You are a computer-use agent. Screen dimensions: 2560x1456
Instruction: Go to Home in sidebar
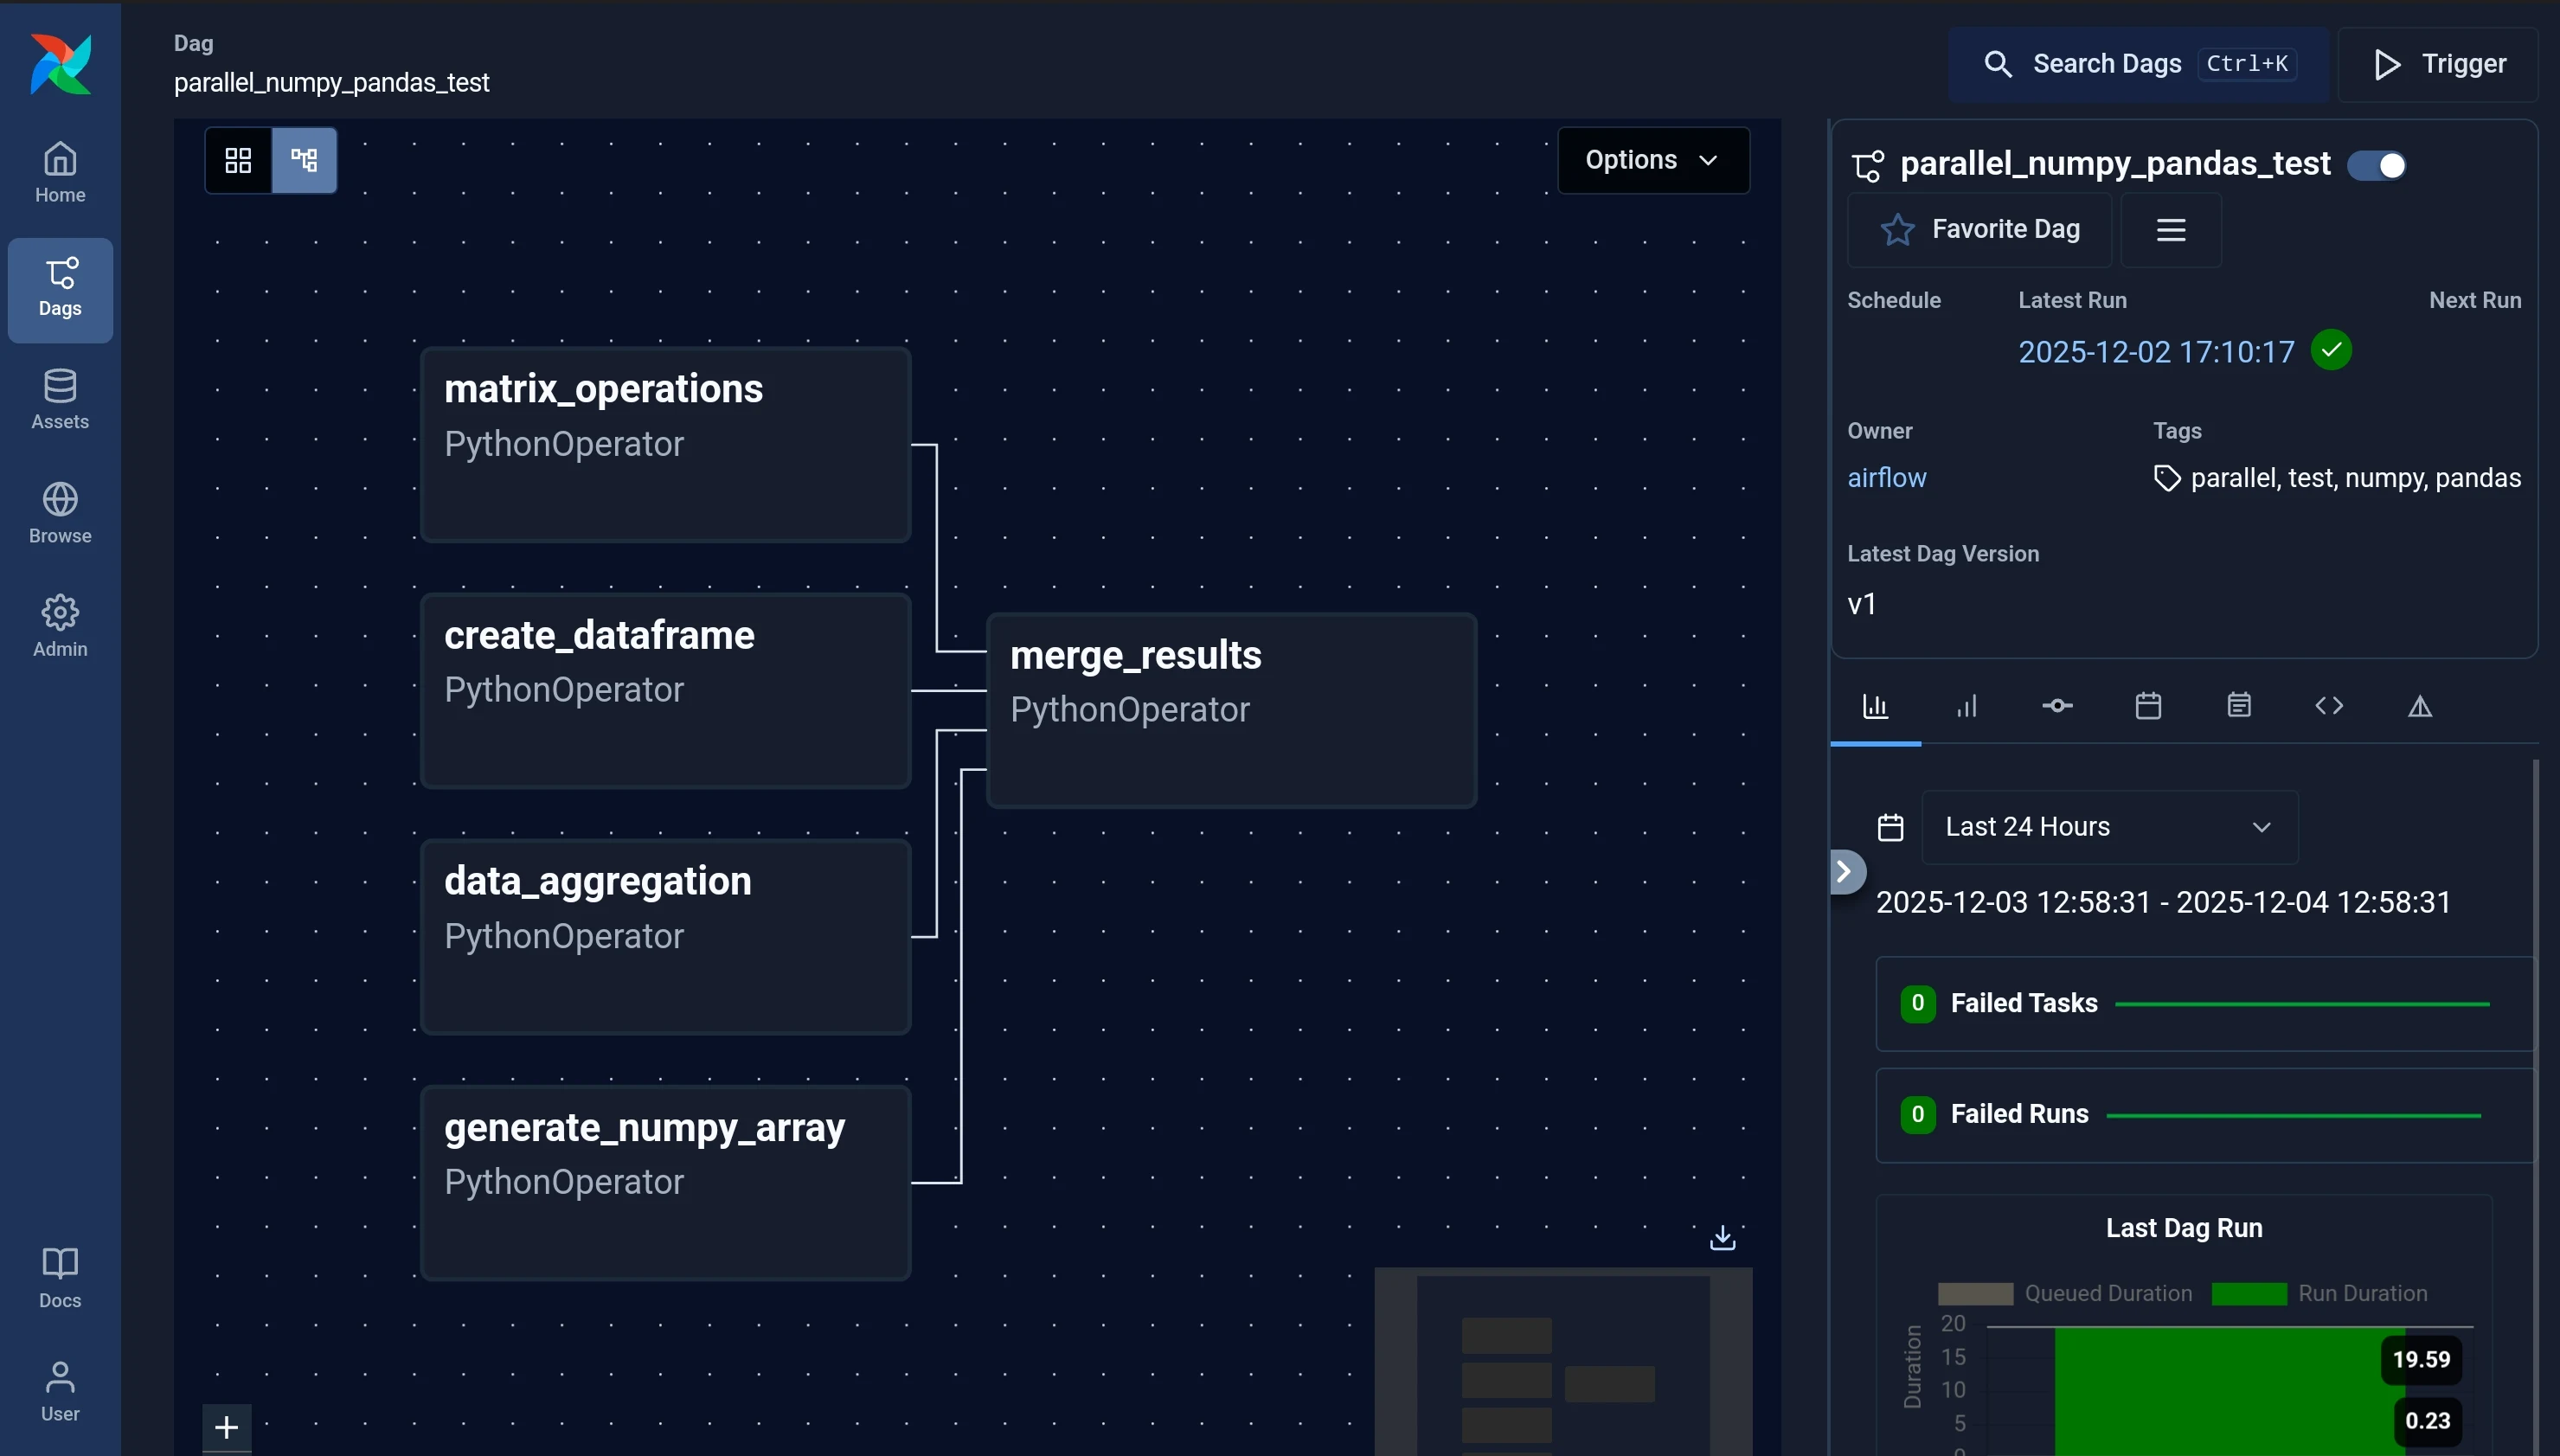[x=60, y=173]
